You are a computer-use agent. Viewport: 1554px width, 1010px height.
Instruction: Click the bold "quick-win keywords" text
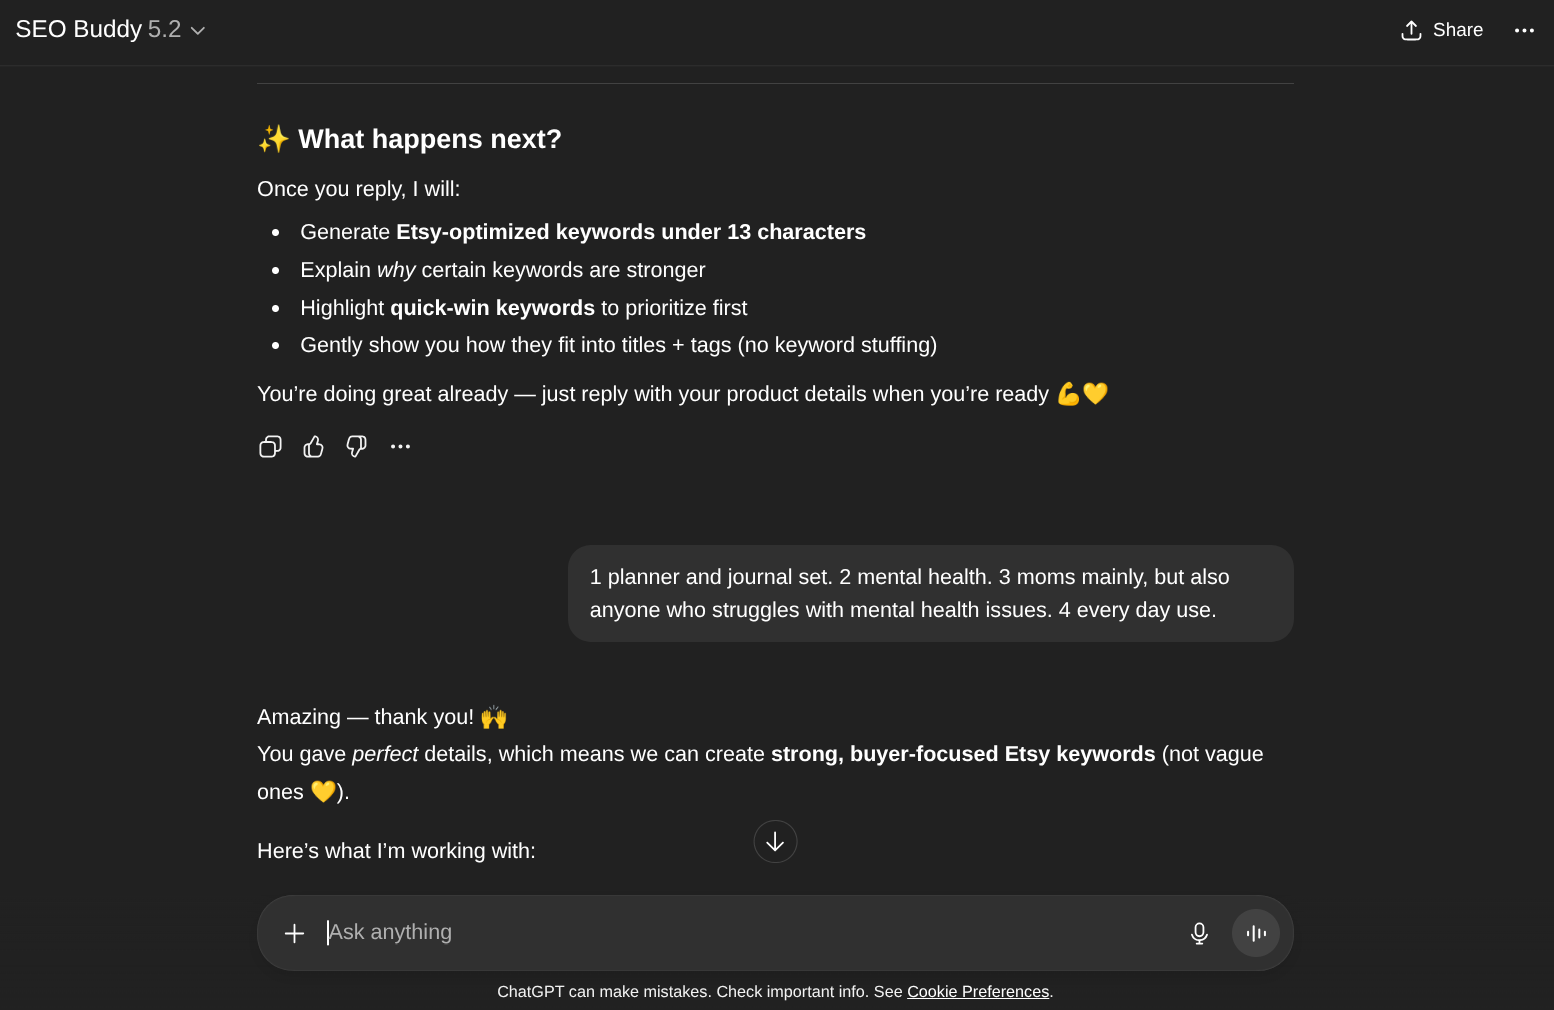point(492,308)
